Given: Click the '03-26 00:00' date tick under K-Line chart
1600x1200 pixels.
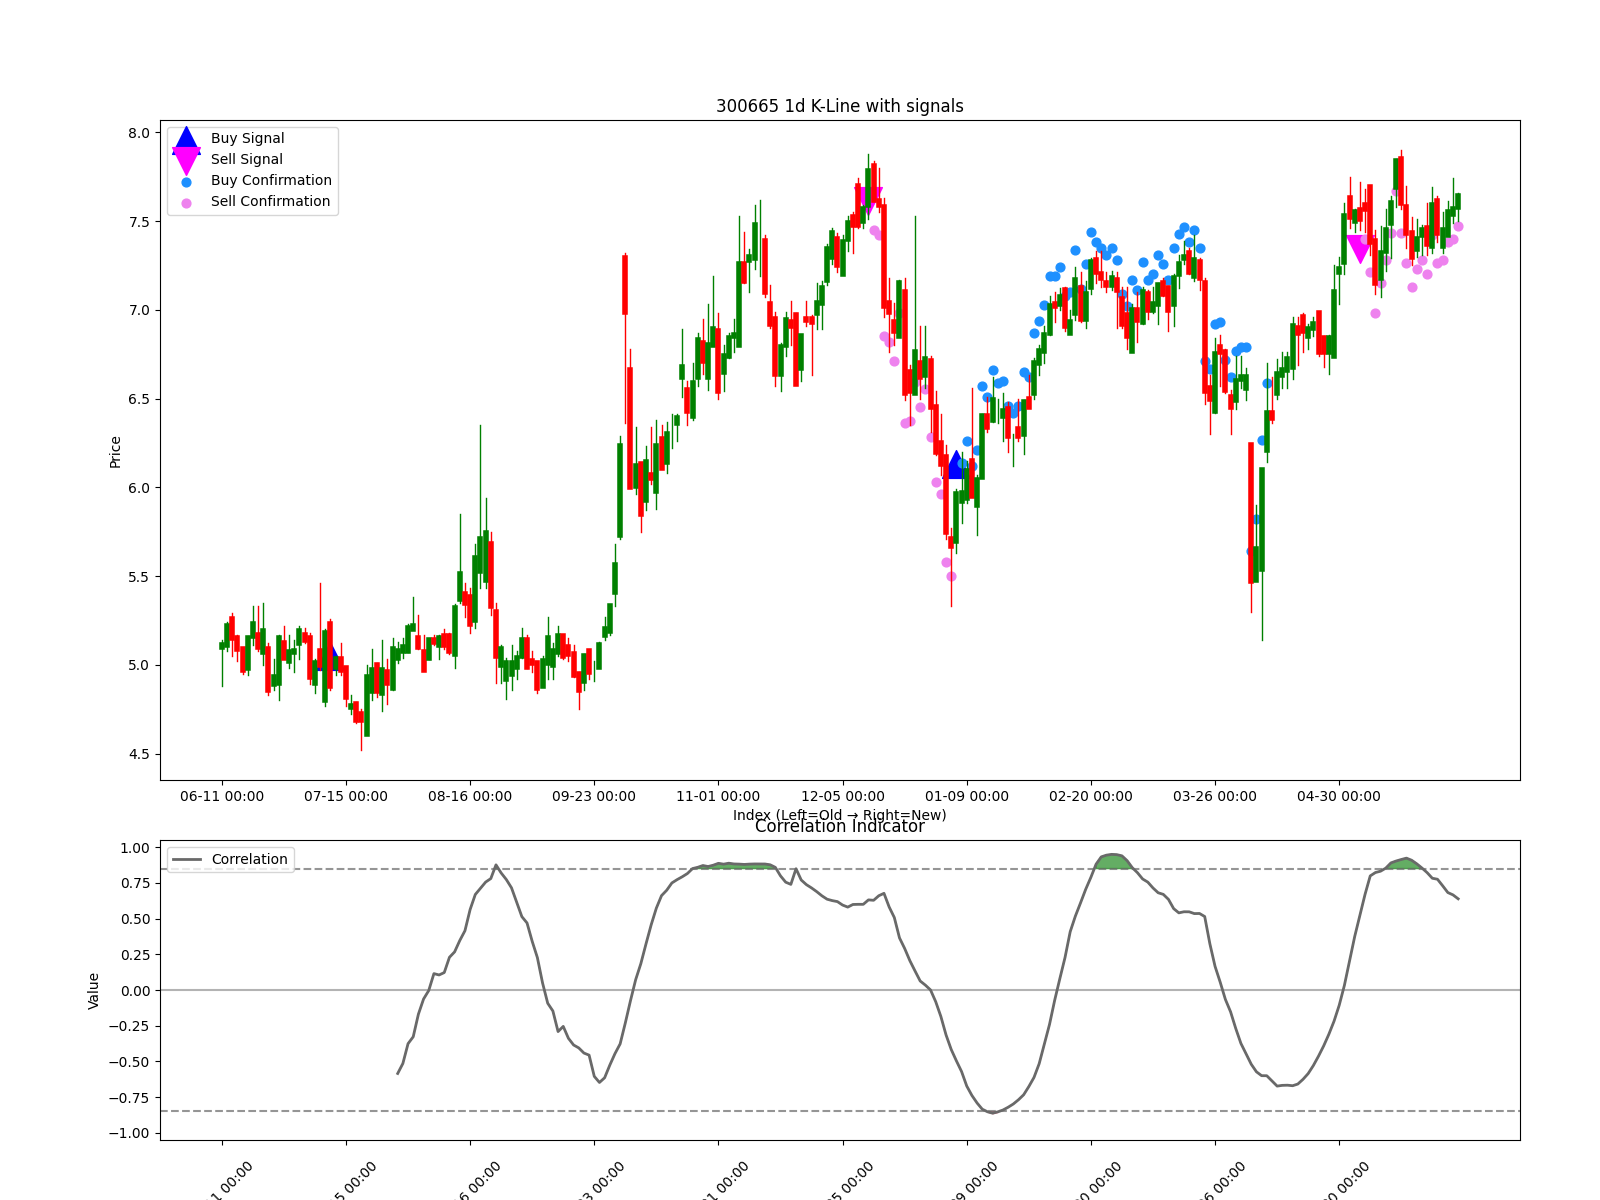Looking at the screenshot, I should 1215,797.
